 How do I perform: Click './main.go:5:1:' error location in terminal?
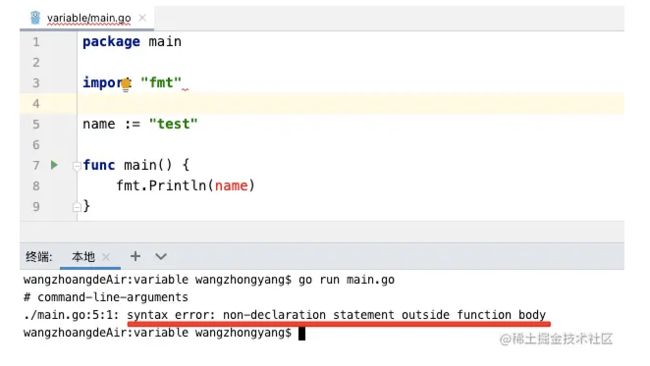[71, 315]
